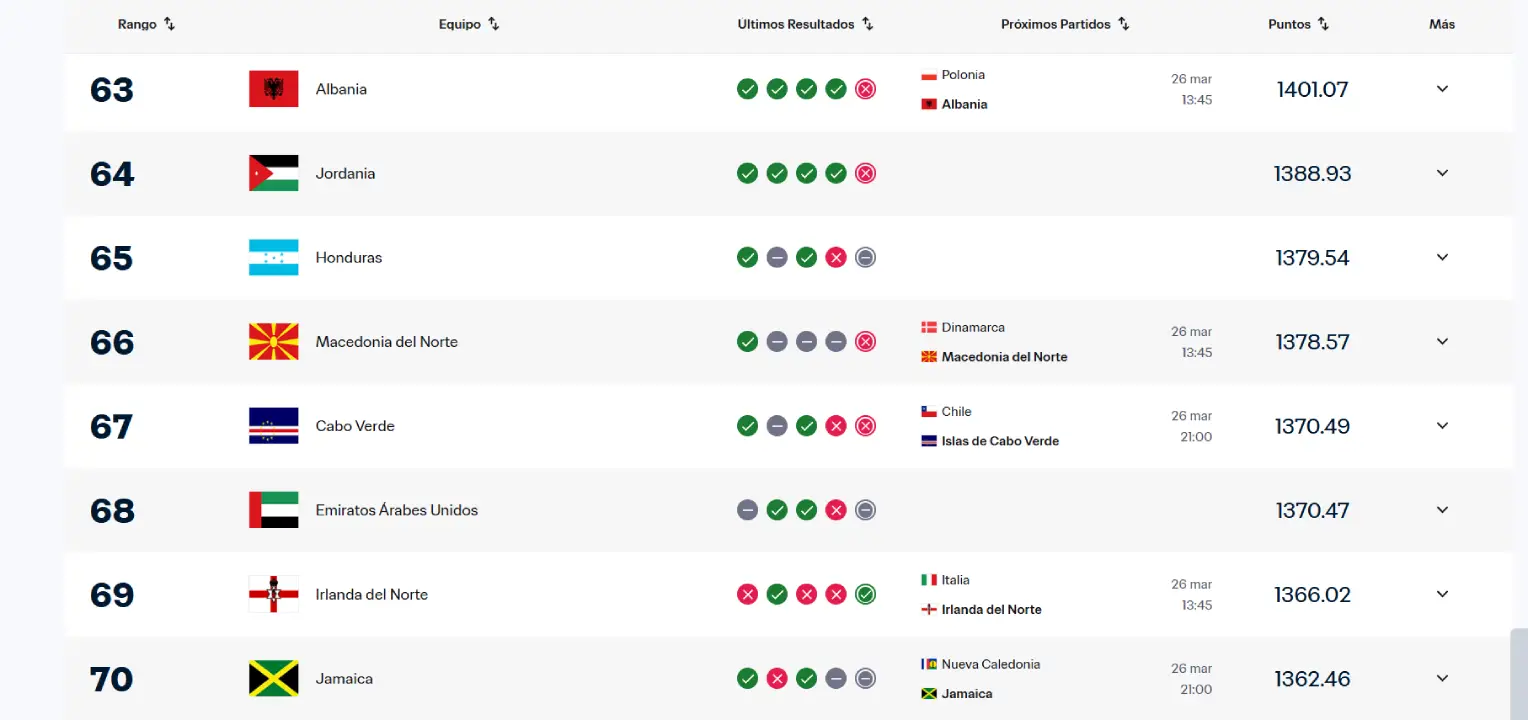
Task: Sort by Próximos Partidos arrows icon
Action: coord(1123,24)
